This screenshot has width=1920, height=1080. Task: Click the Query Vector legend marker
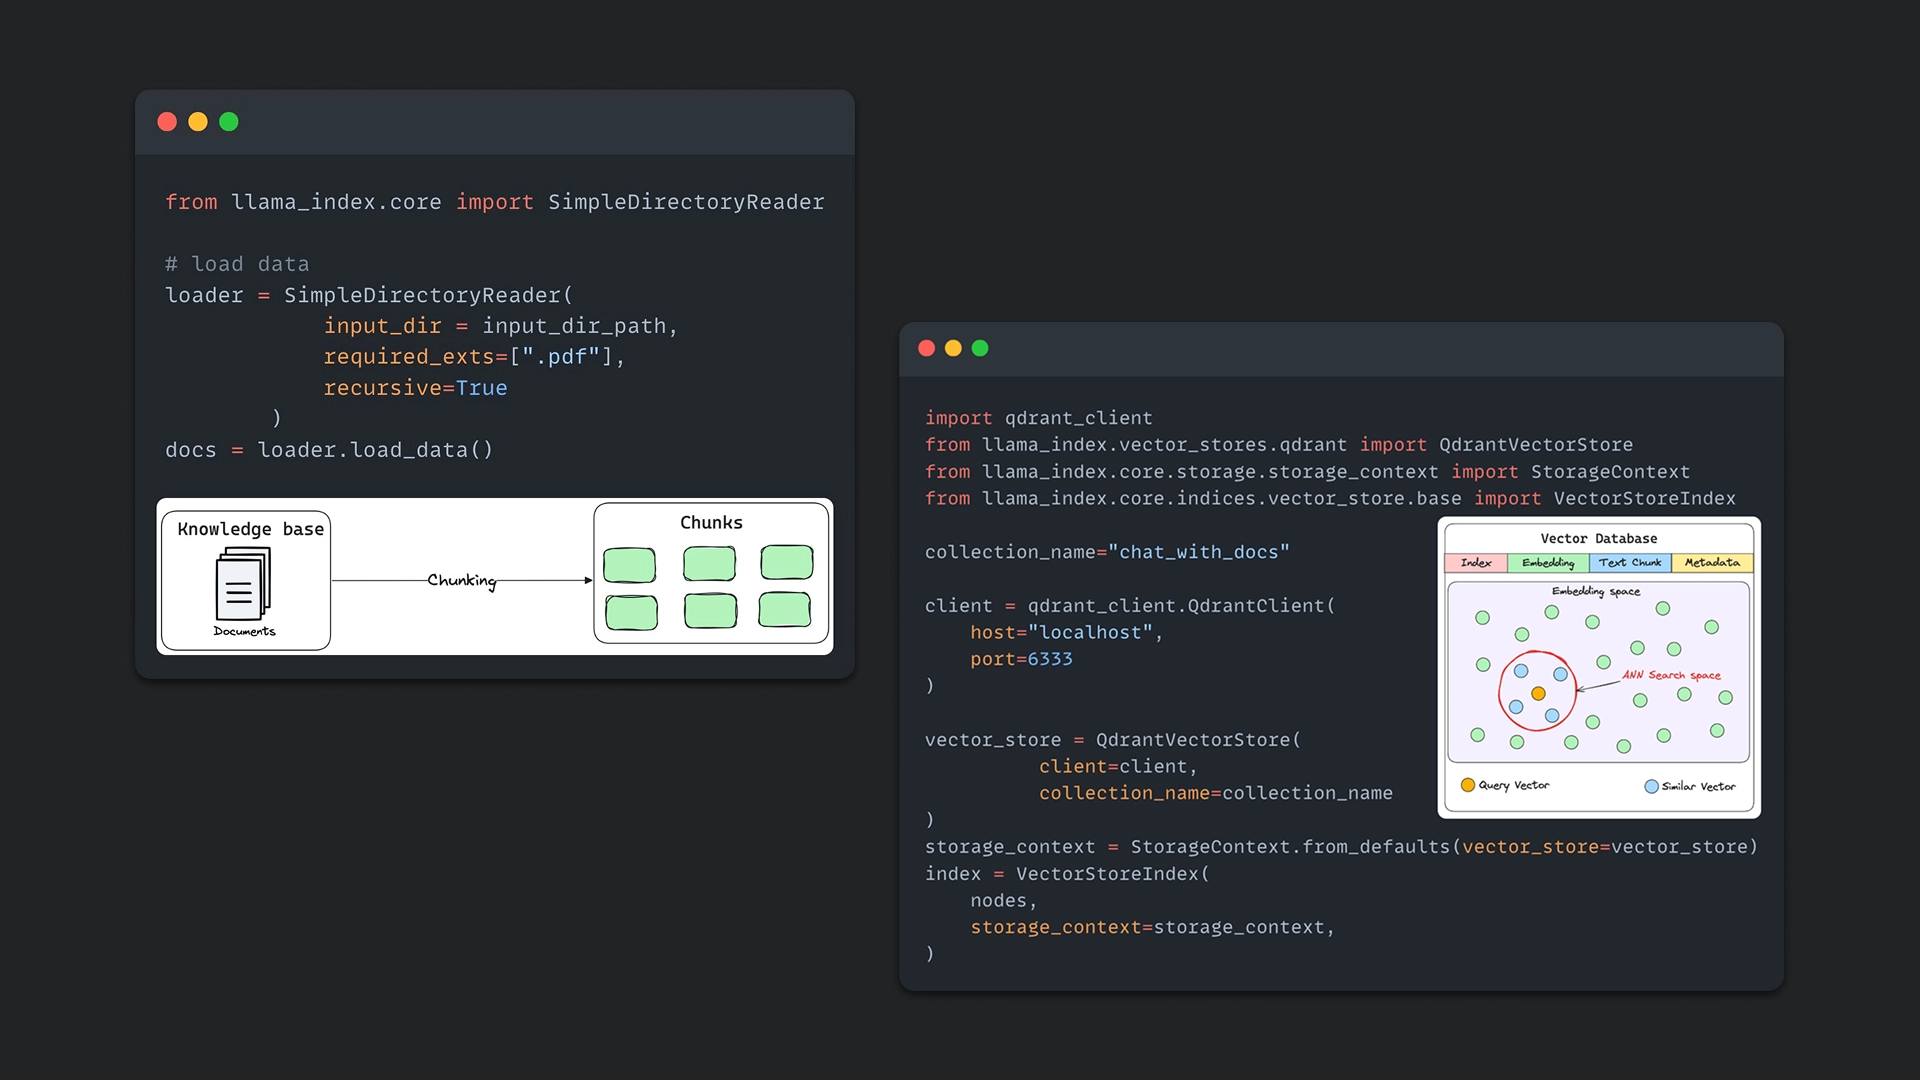tap(1467, 786)
